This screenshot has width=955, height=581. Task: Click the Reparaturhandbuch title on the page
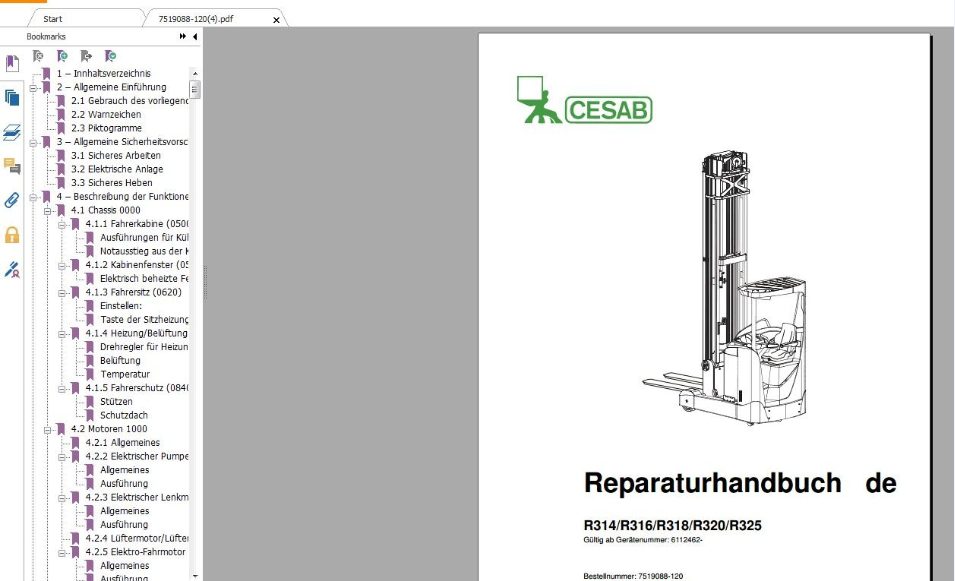pyautogui.click(x=713, y=484)
